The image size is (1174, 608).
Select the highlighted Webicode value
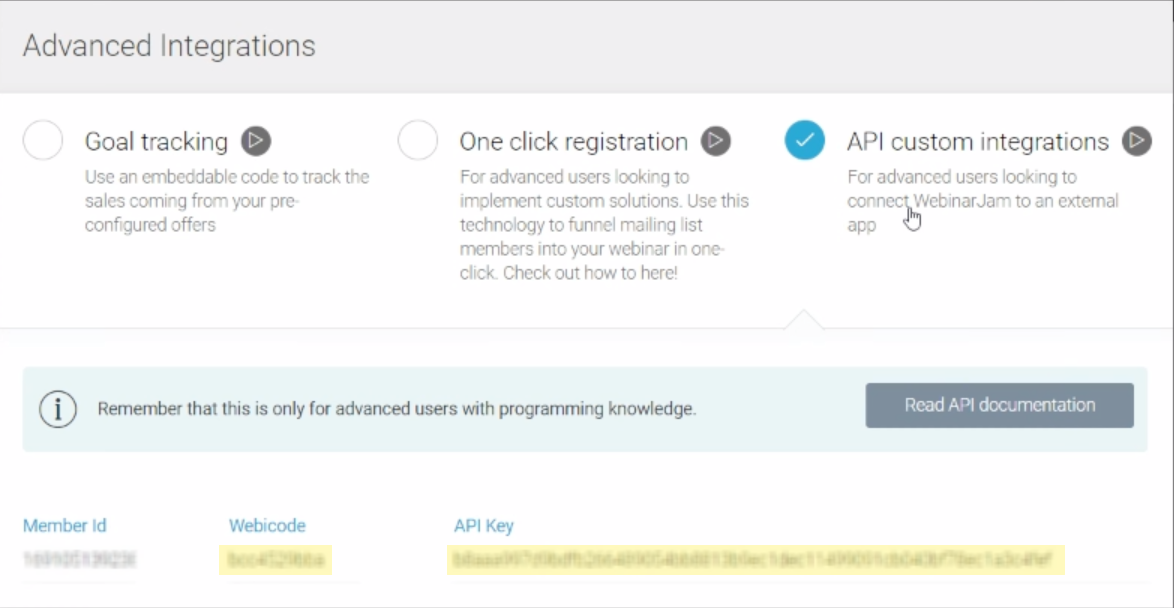point(275,561)
